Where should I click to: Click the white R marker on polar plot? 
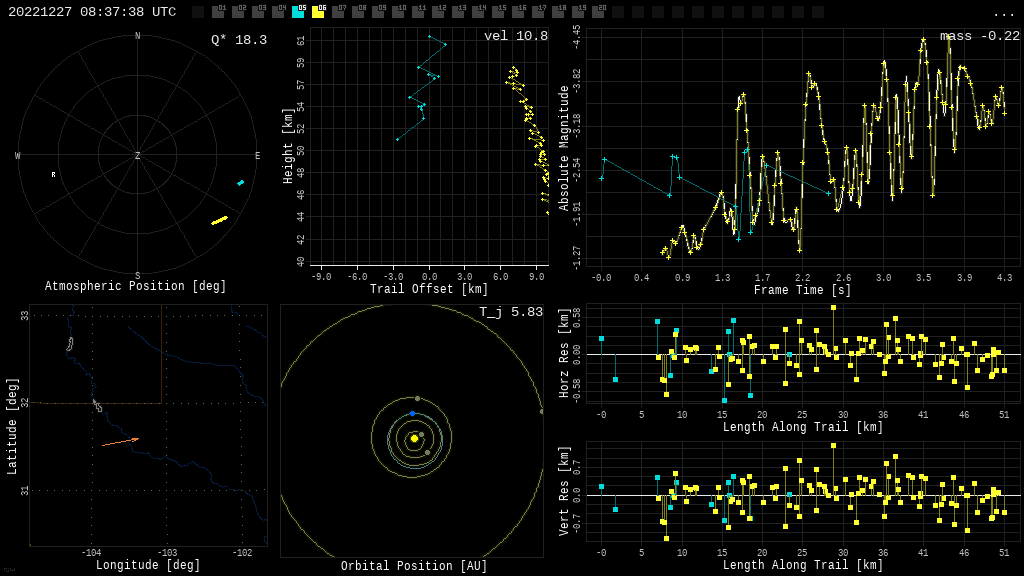tap(54, 175)
